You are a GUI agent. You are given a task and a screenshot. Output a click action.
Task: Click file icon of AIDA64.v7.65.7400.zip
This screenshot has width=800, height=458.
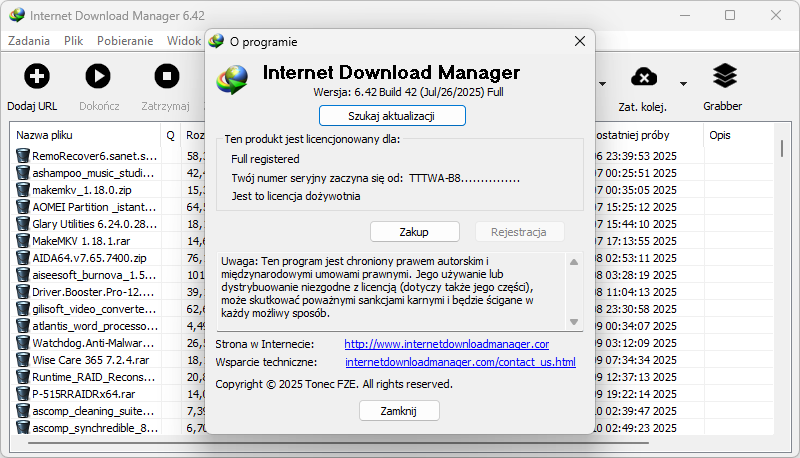[x=22, y=258]
